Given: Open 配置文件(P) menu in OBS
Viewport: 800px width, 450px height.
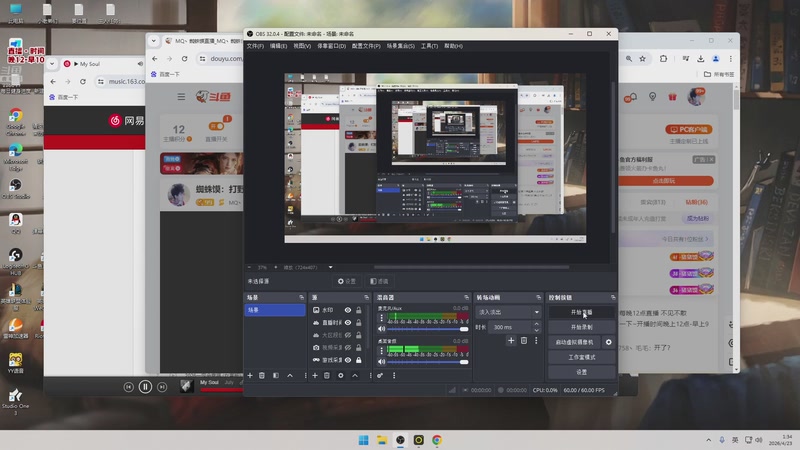Looking at the screenshot, I should 366,46.
